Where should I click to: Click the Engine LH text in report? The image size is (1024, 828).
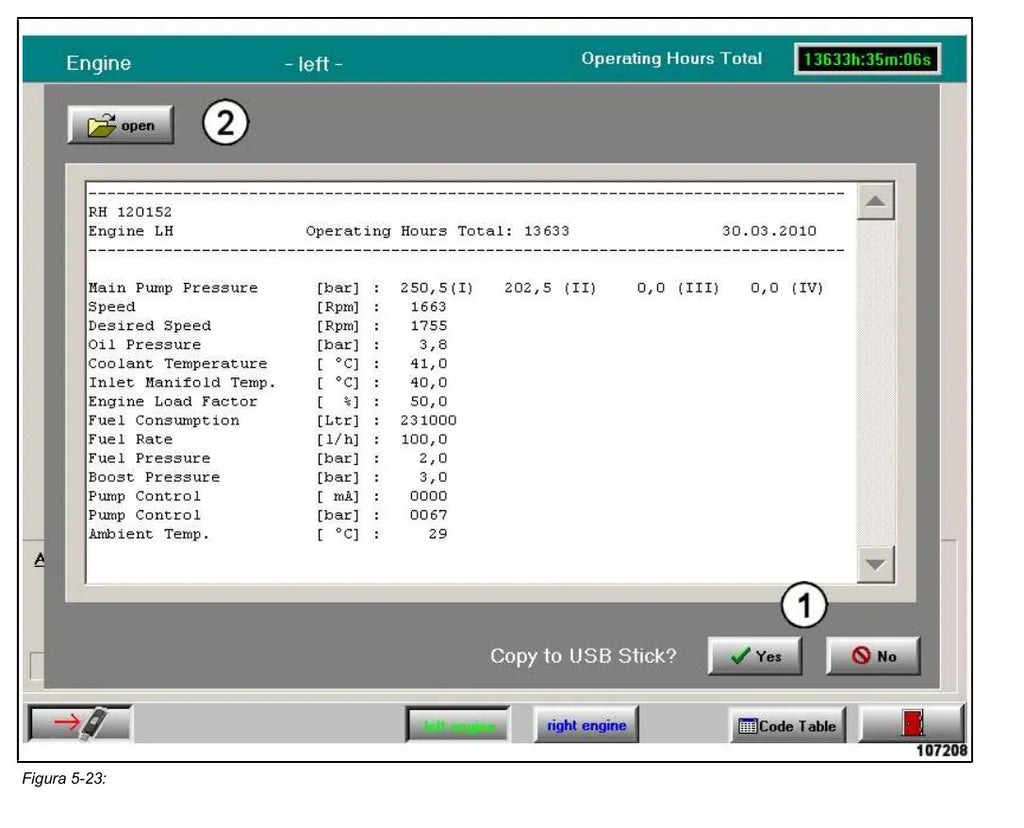pyautogui.click(x=131, y=231)
